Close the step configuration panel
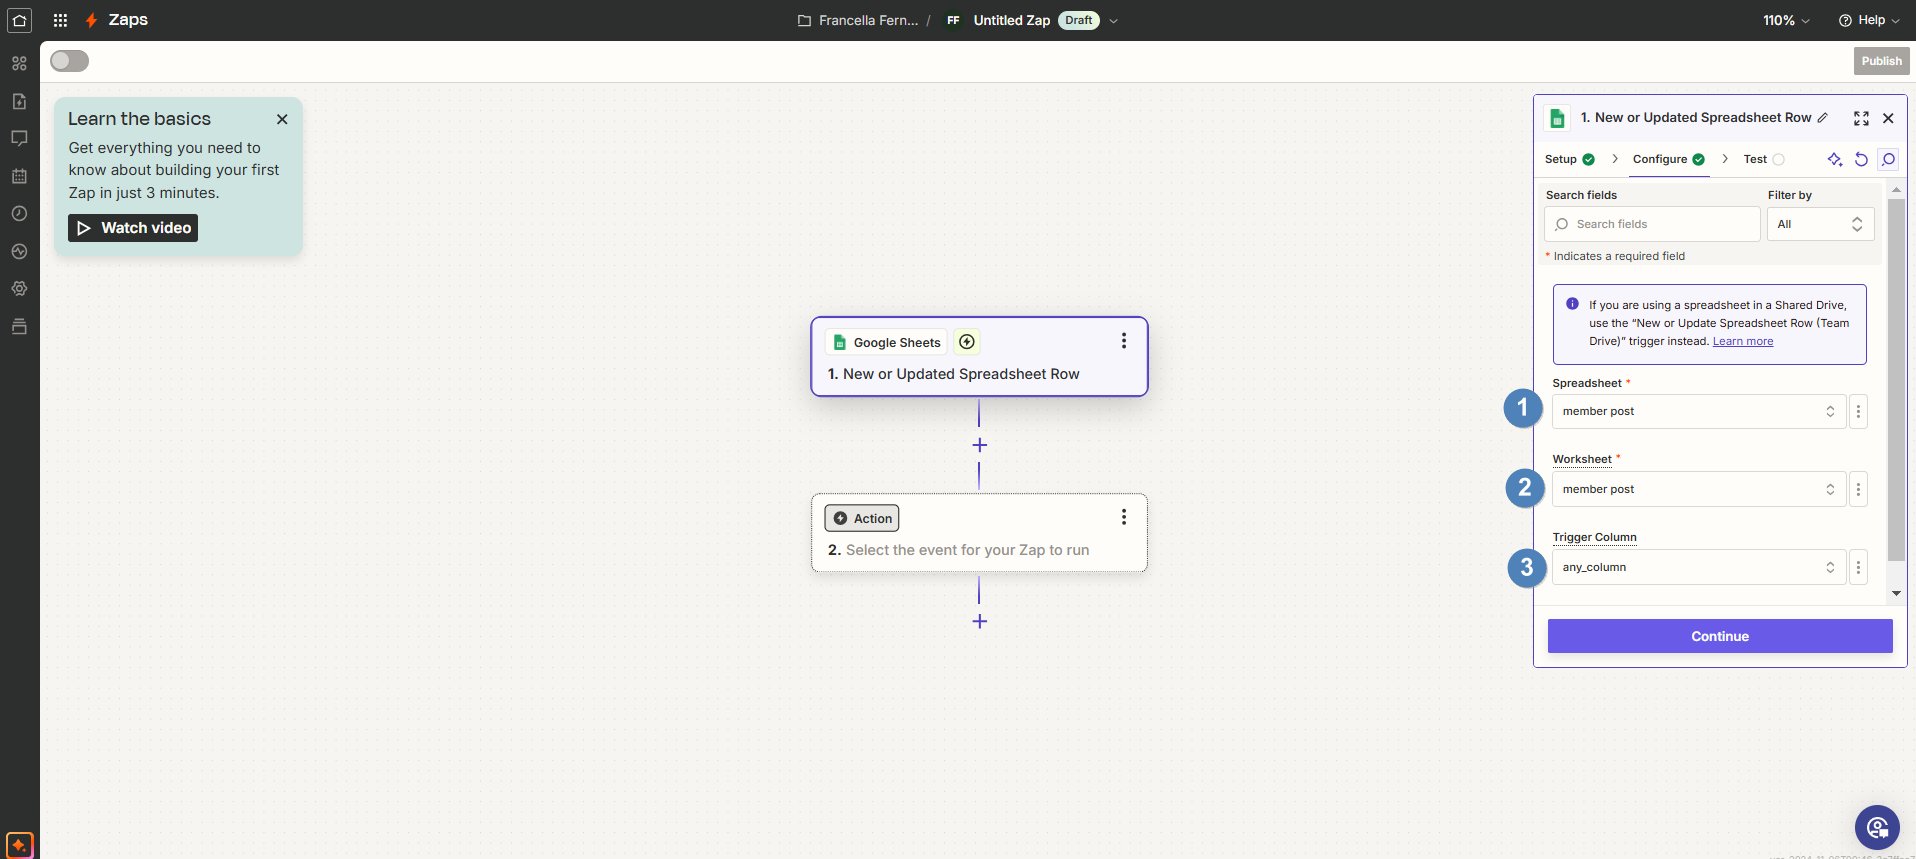Viewport: 1916px width, 859px height. [1888, 118]
